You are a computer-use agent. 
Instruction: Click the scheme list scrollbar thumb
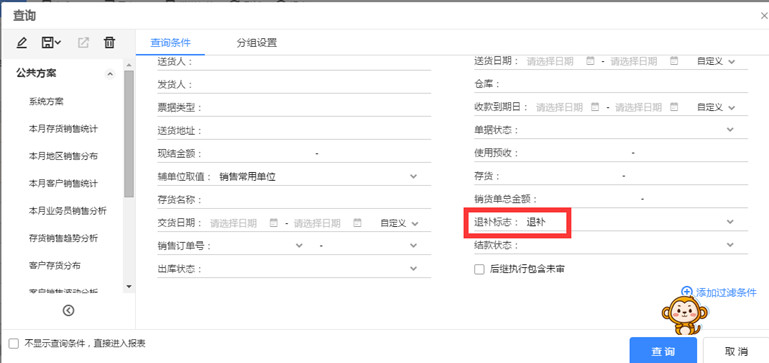pyautogui.click(x=128, y=133)
